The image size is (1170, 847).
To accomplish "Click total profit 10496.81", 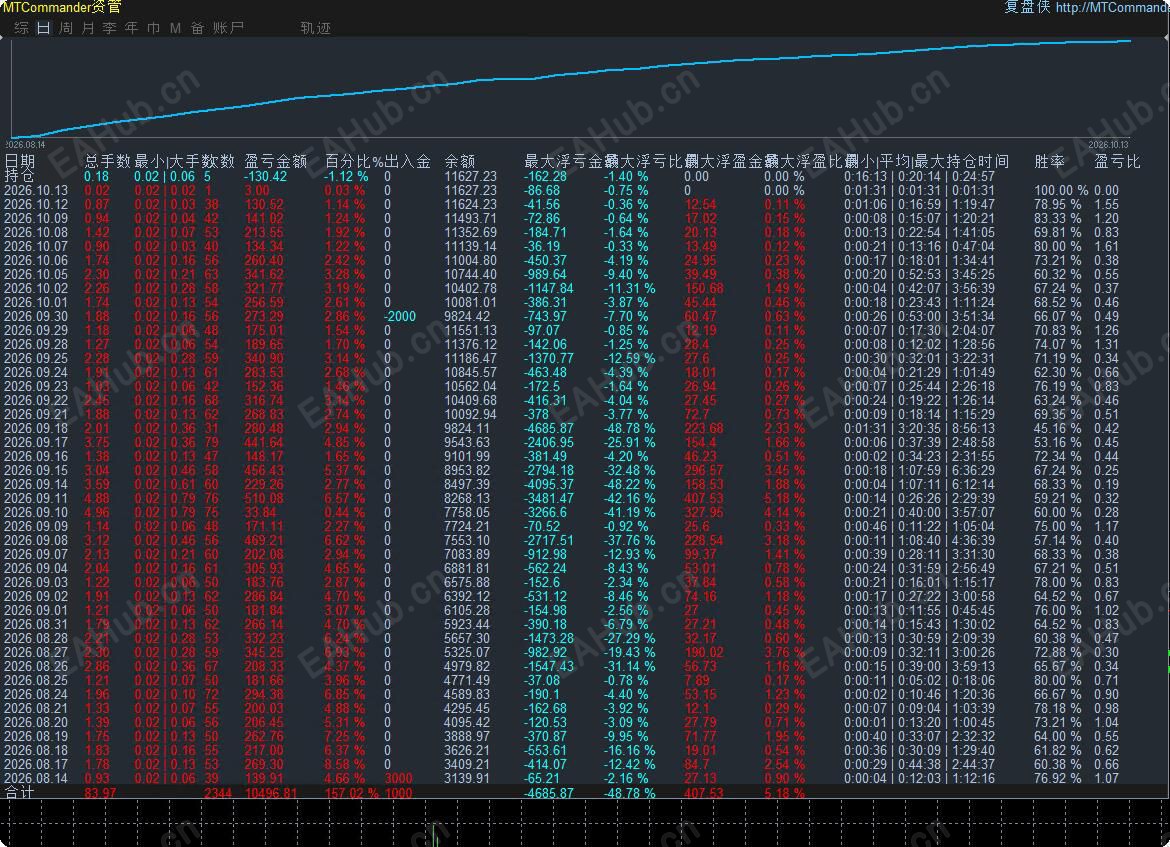I will tap(271, 793).
